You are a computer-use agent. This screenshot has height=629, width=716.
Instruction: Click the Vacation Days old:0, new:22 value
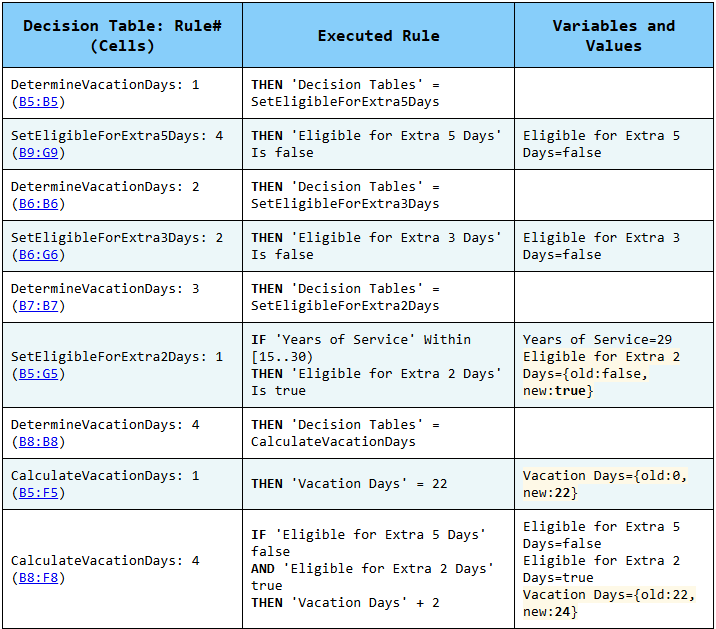(605, 484)
